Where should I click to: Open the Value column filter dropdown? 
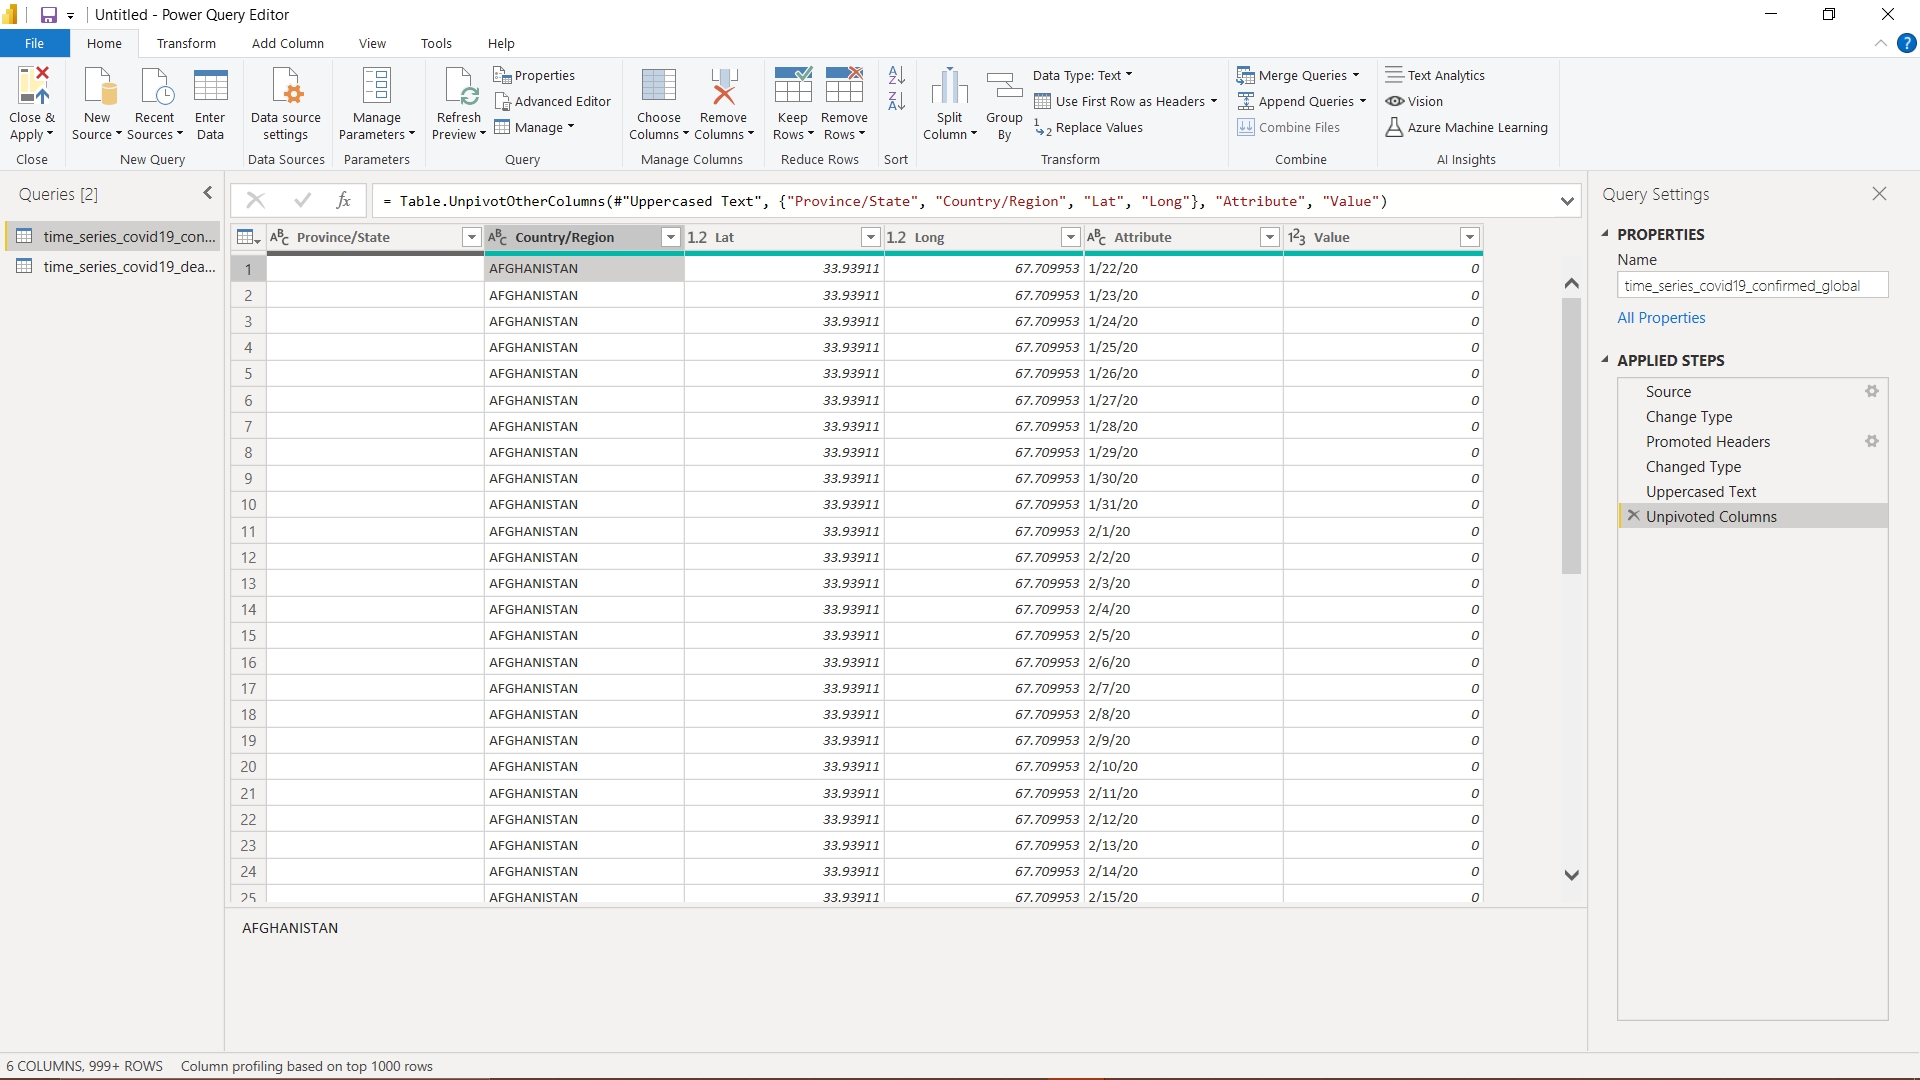(x=1470, y=237)
